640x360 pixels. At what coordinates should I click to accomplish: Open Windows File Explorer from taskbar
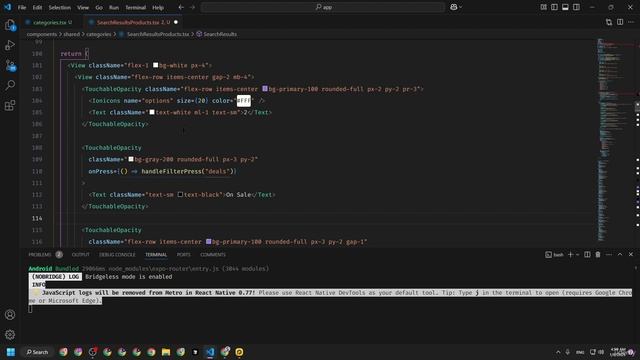click(166, 352)
